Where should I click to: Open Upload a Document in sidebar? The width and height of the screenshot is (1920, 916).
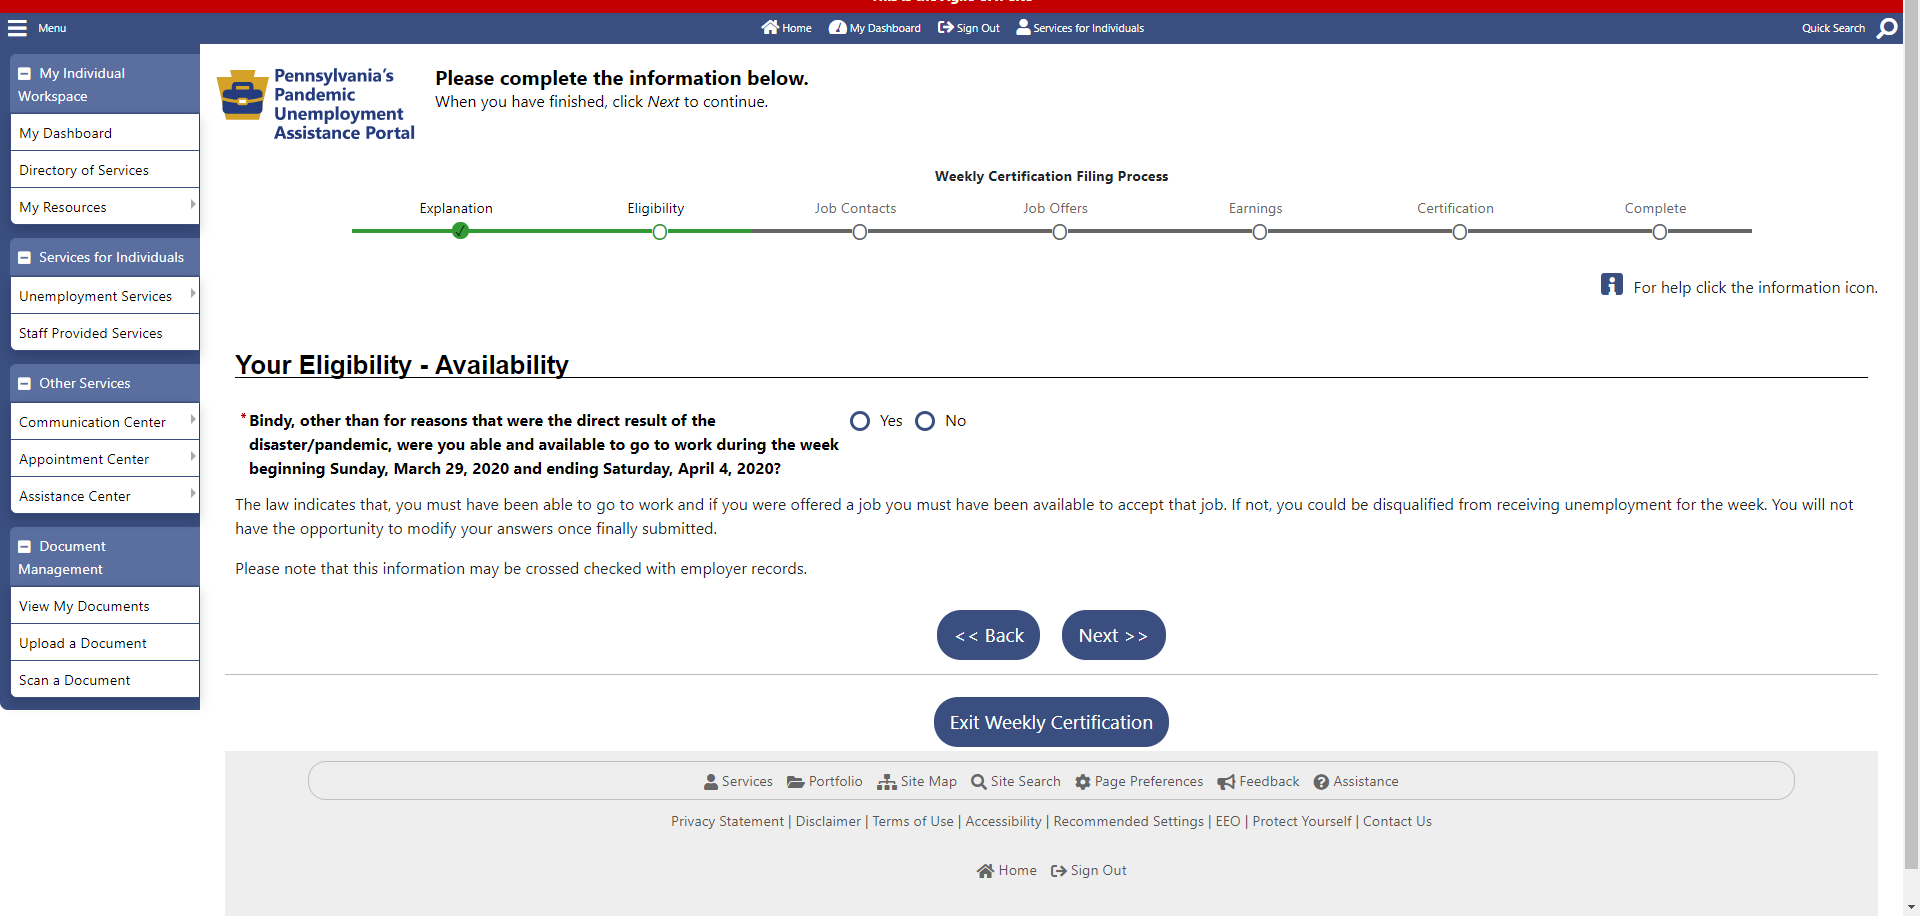tap(83, 643)
